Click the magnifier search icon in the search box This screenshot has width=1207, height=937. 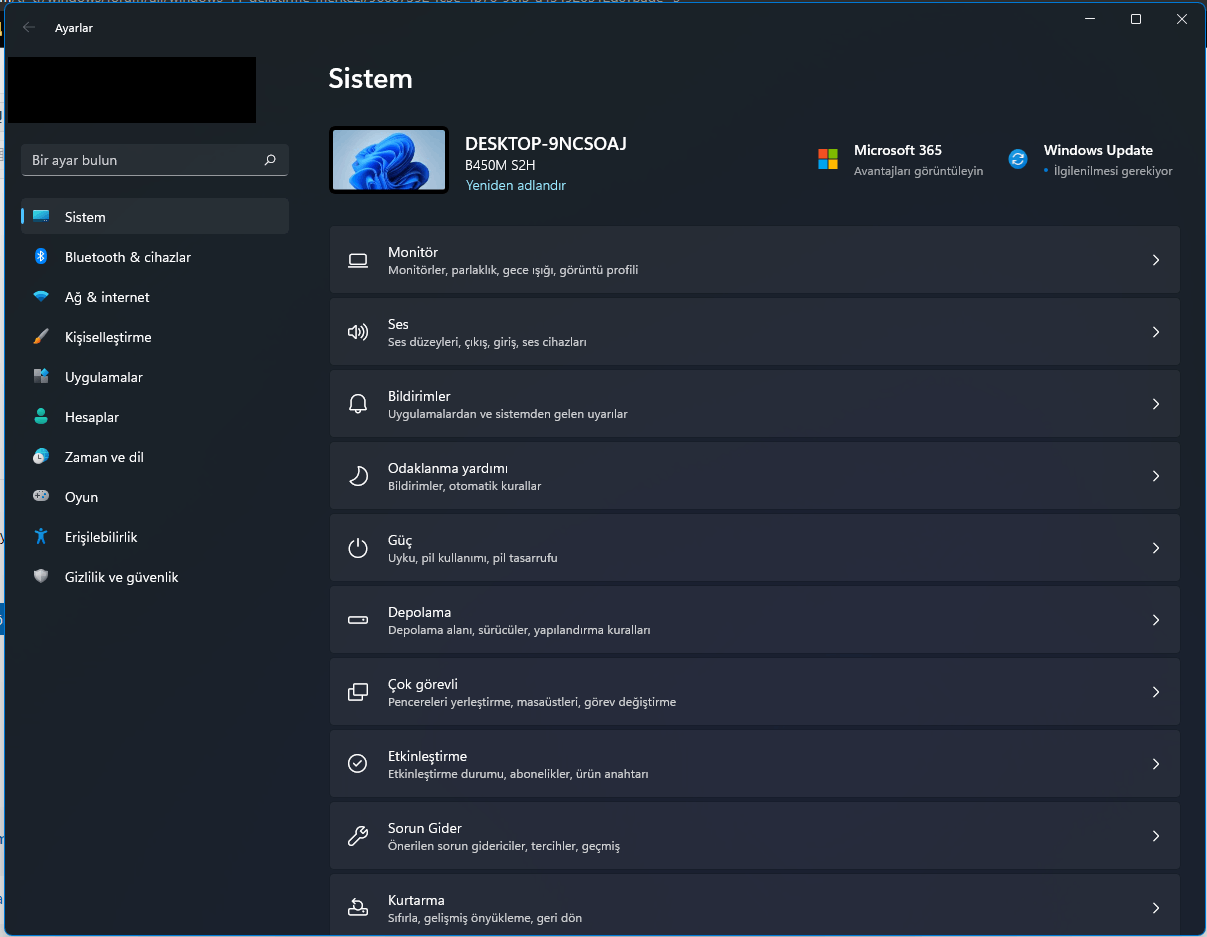click(x=270, y=160)
